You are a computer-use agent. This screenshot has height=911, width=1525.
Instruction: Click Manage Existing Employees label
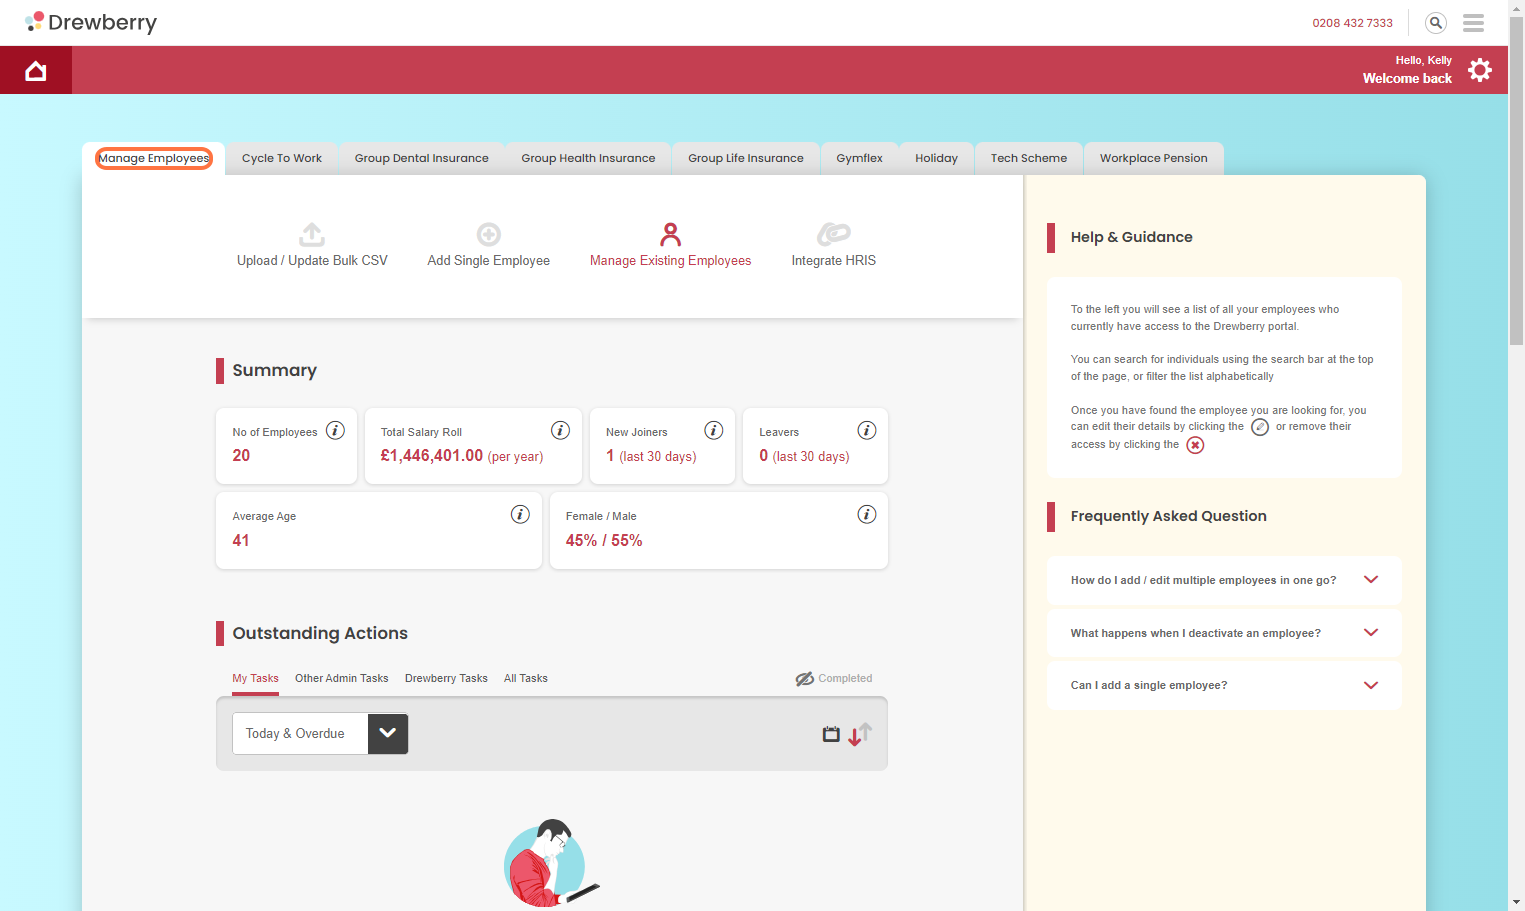(x=671, y=260)
